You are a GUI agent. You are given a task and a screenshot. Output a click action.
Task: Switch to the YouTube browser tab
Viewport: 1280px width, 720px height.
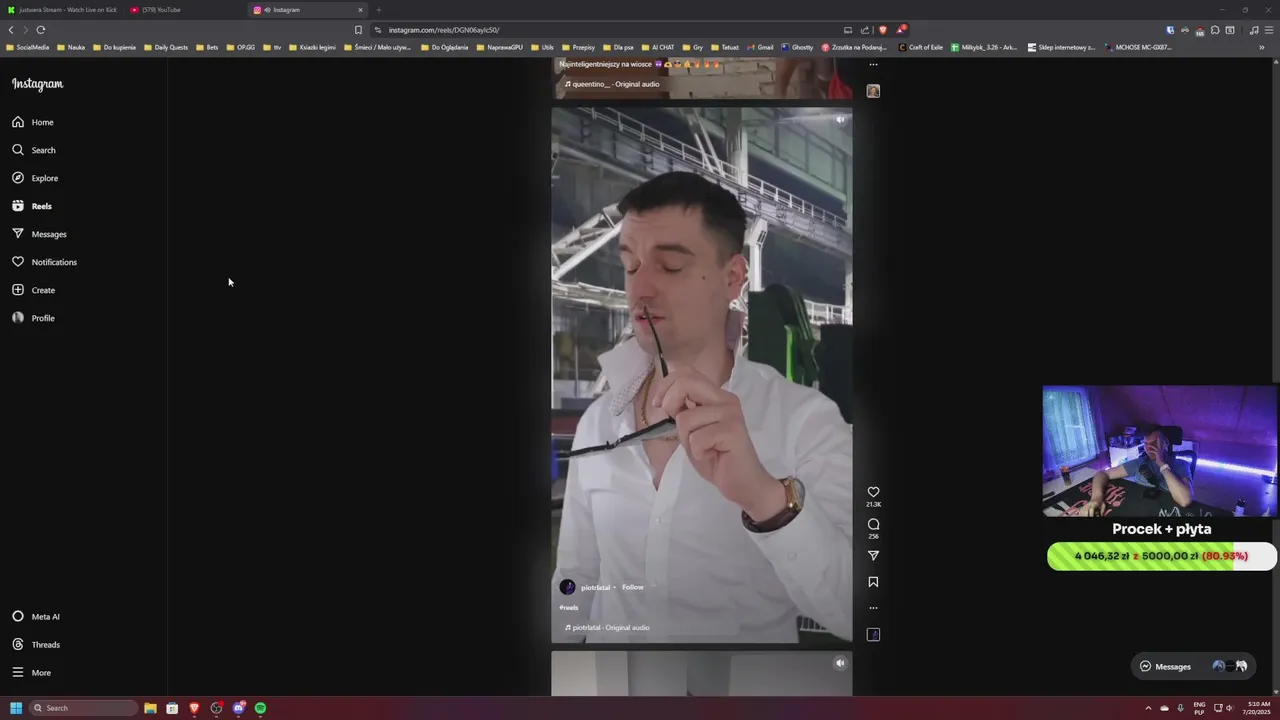185,10
